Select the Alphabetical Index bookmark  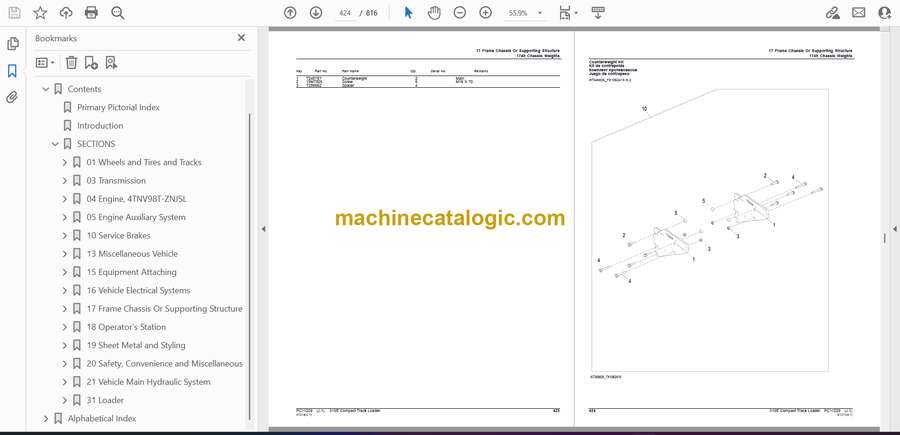102,419
